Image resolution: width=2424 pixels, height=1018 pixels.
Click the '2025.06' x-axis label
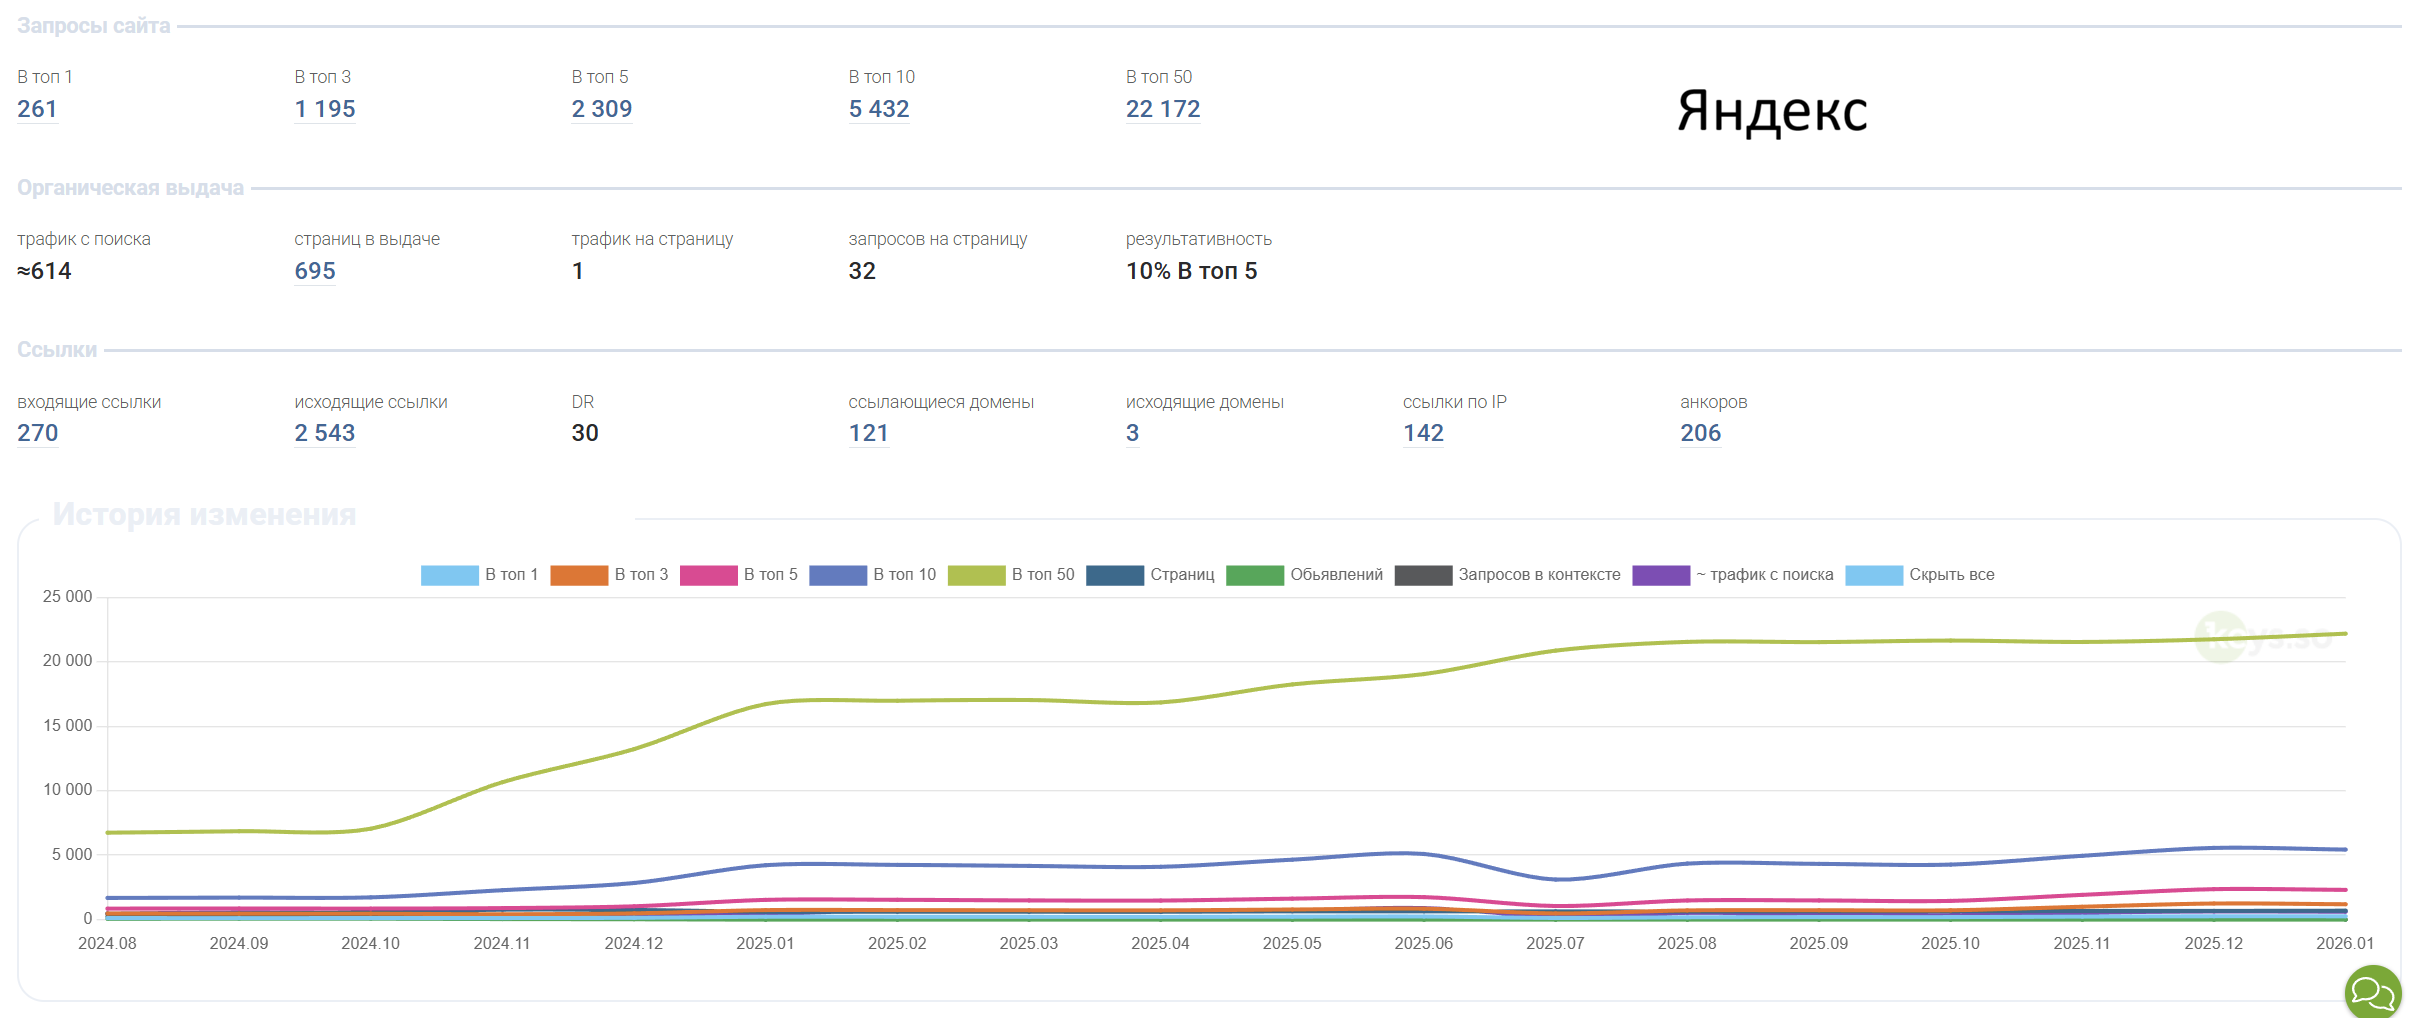[1424, 943]
